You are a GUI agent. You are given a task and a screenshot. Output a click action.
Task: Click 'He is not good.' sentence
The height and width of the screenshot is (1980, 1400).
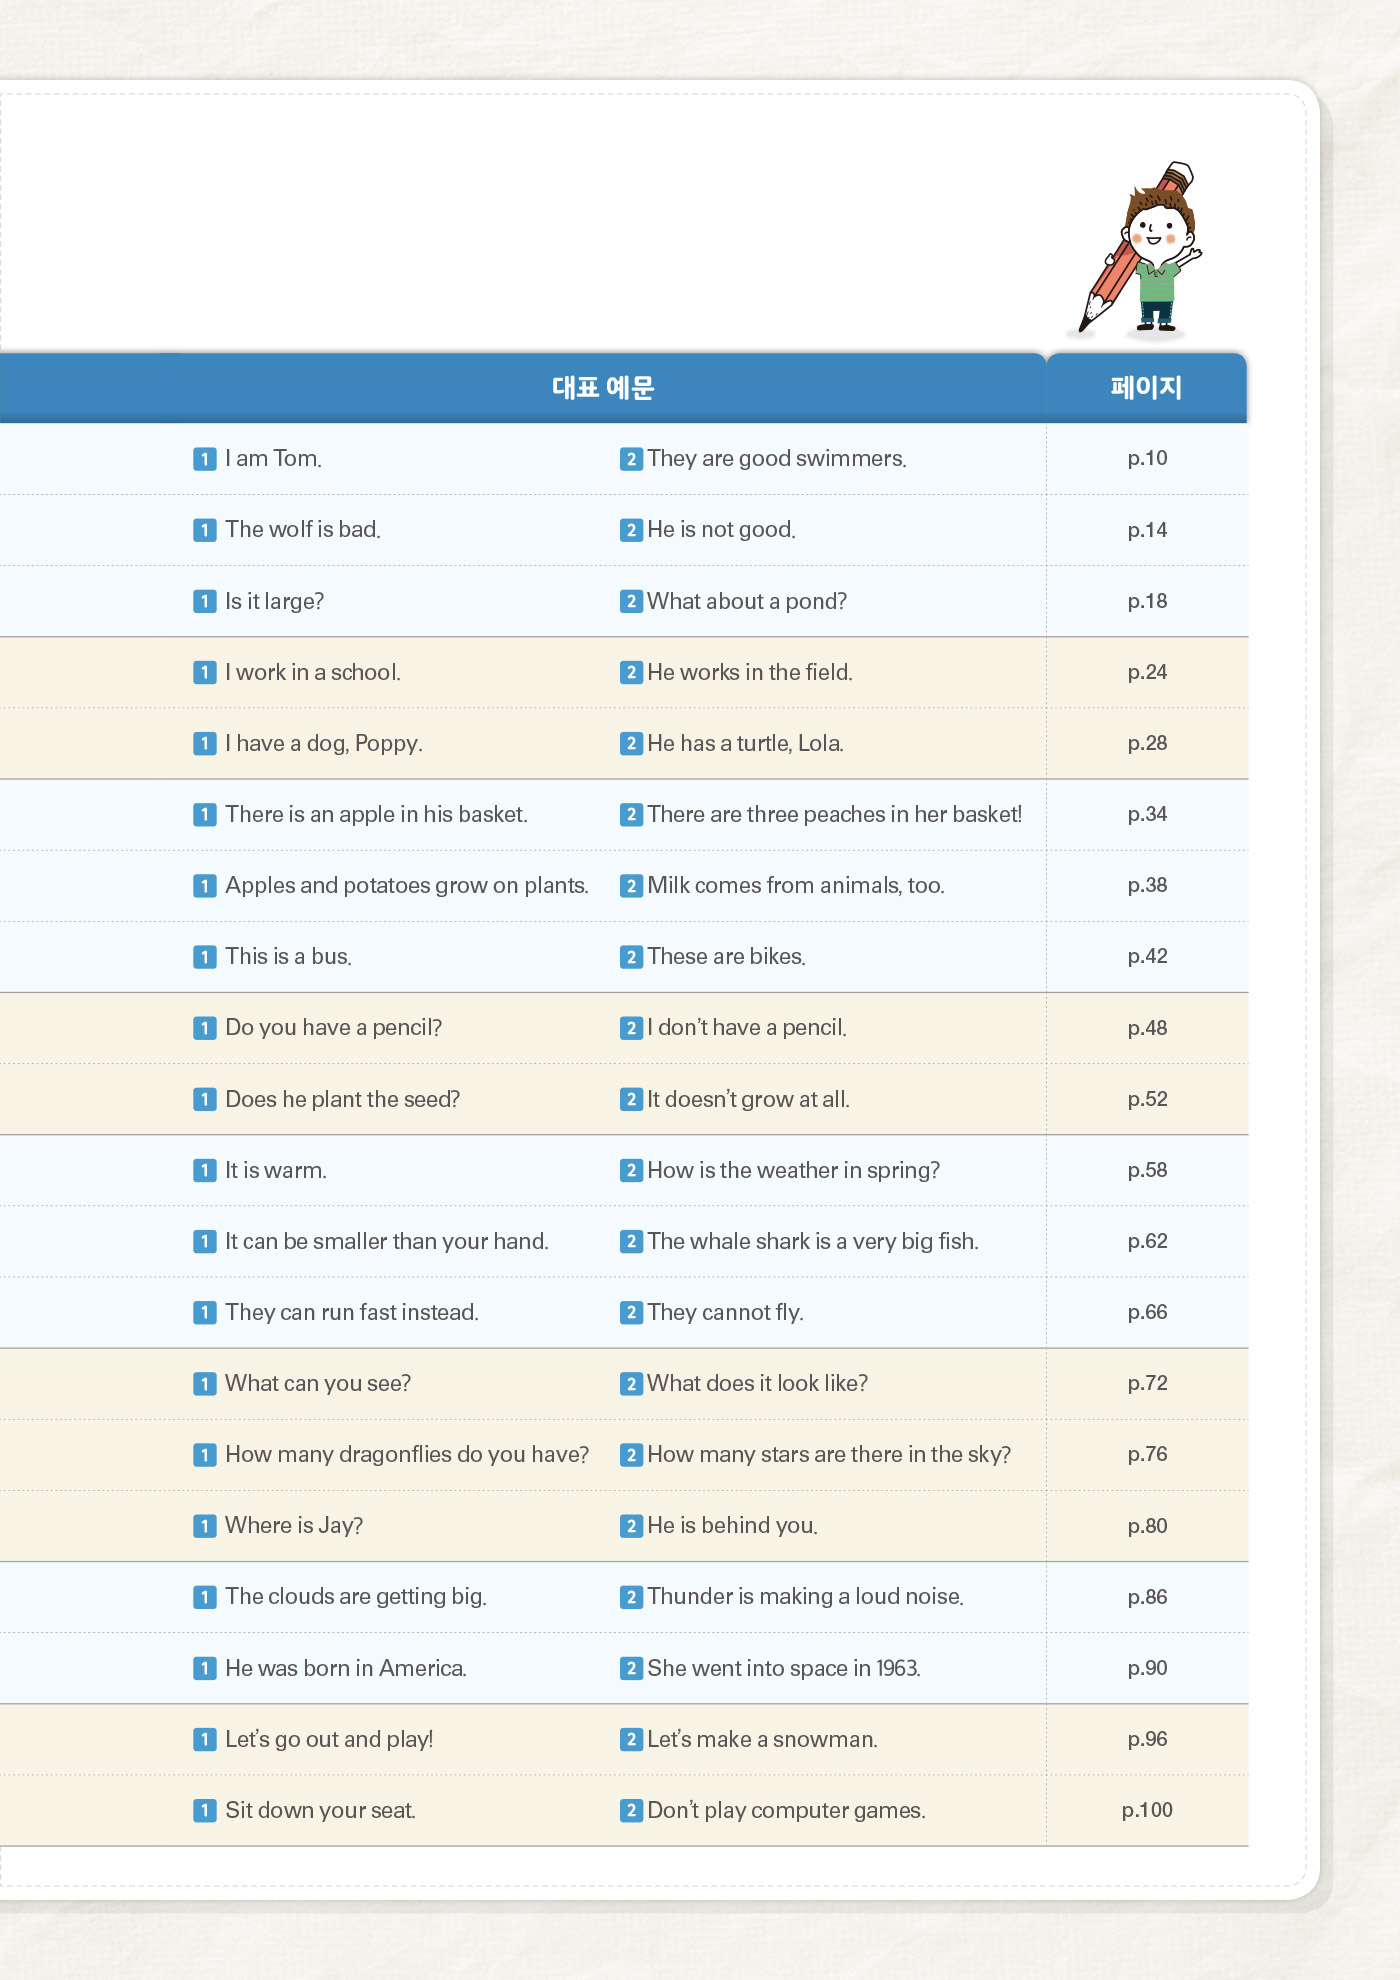point(721,530)
